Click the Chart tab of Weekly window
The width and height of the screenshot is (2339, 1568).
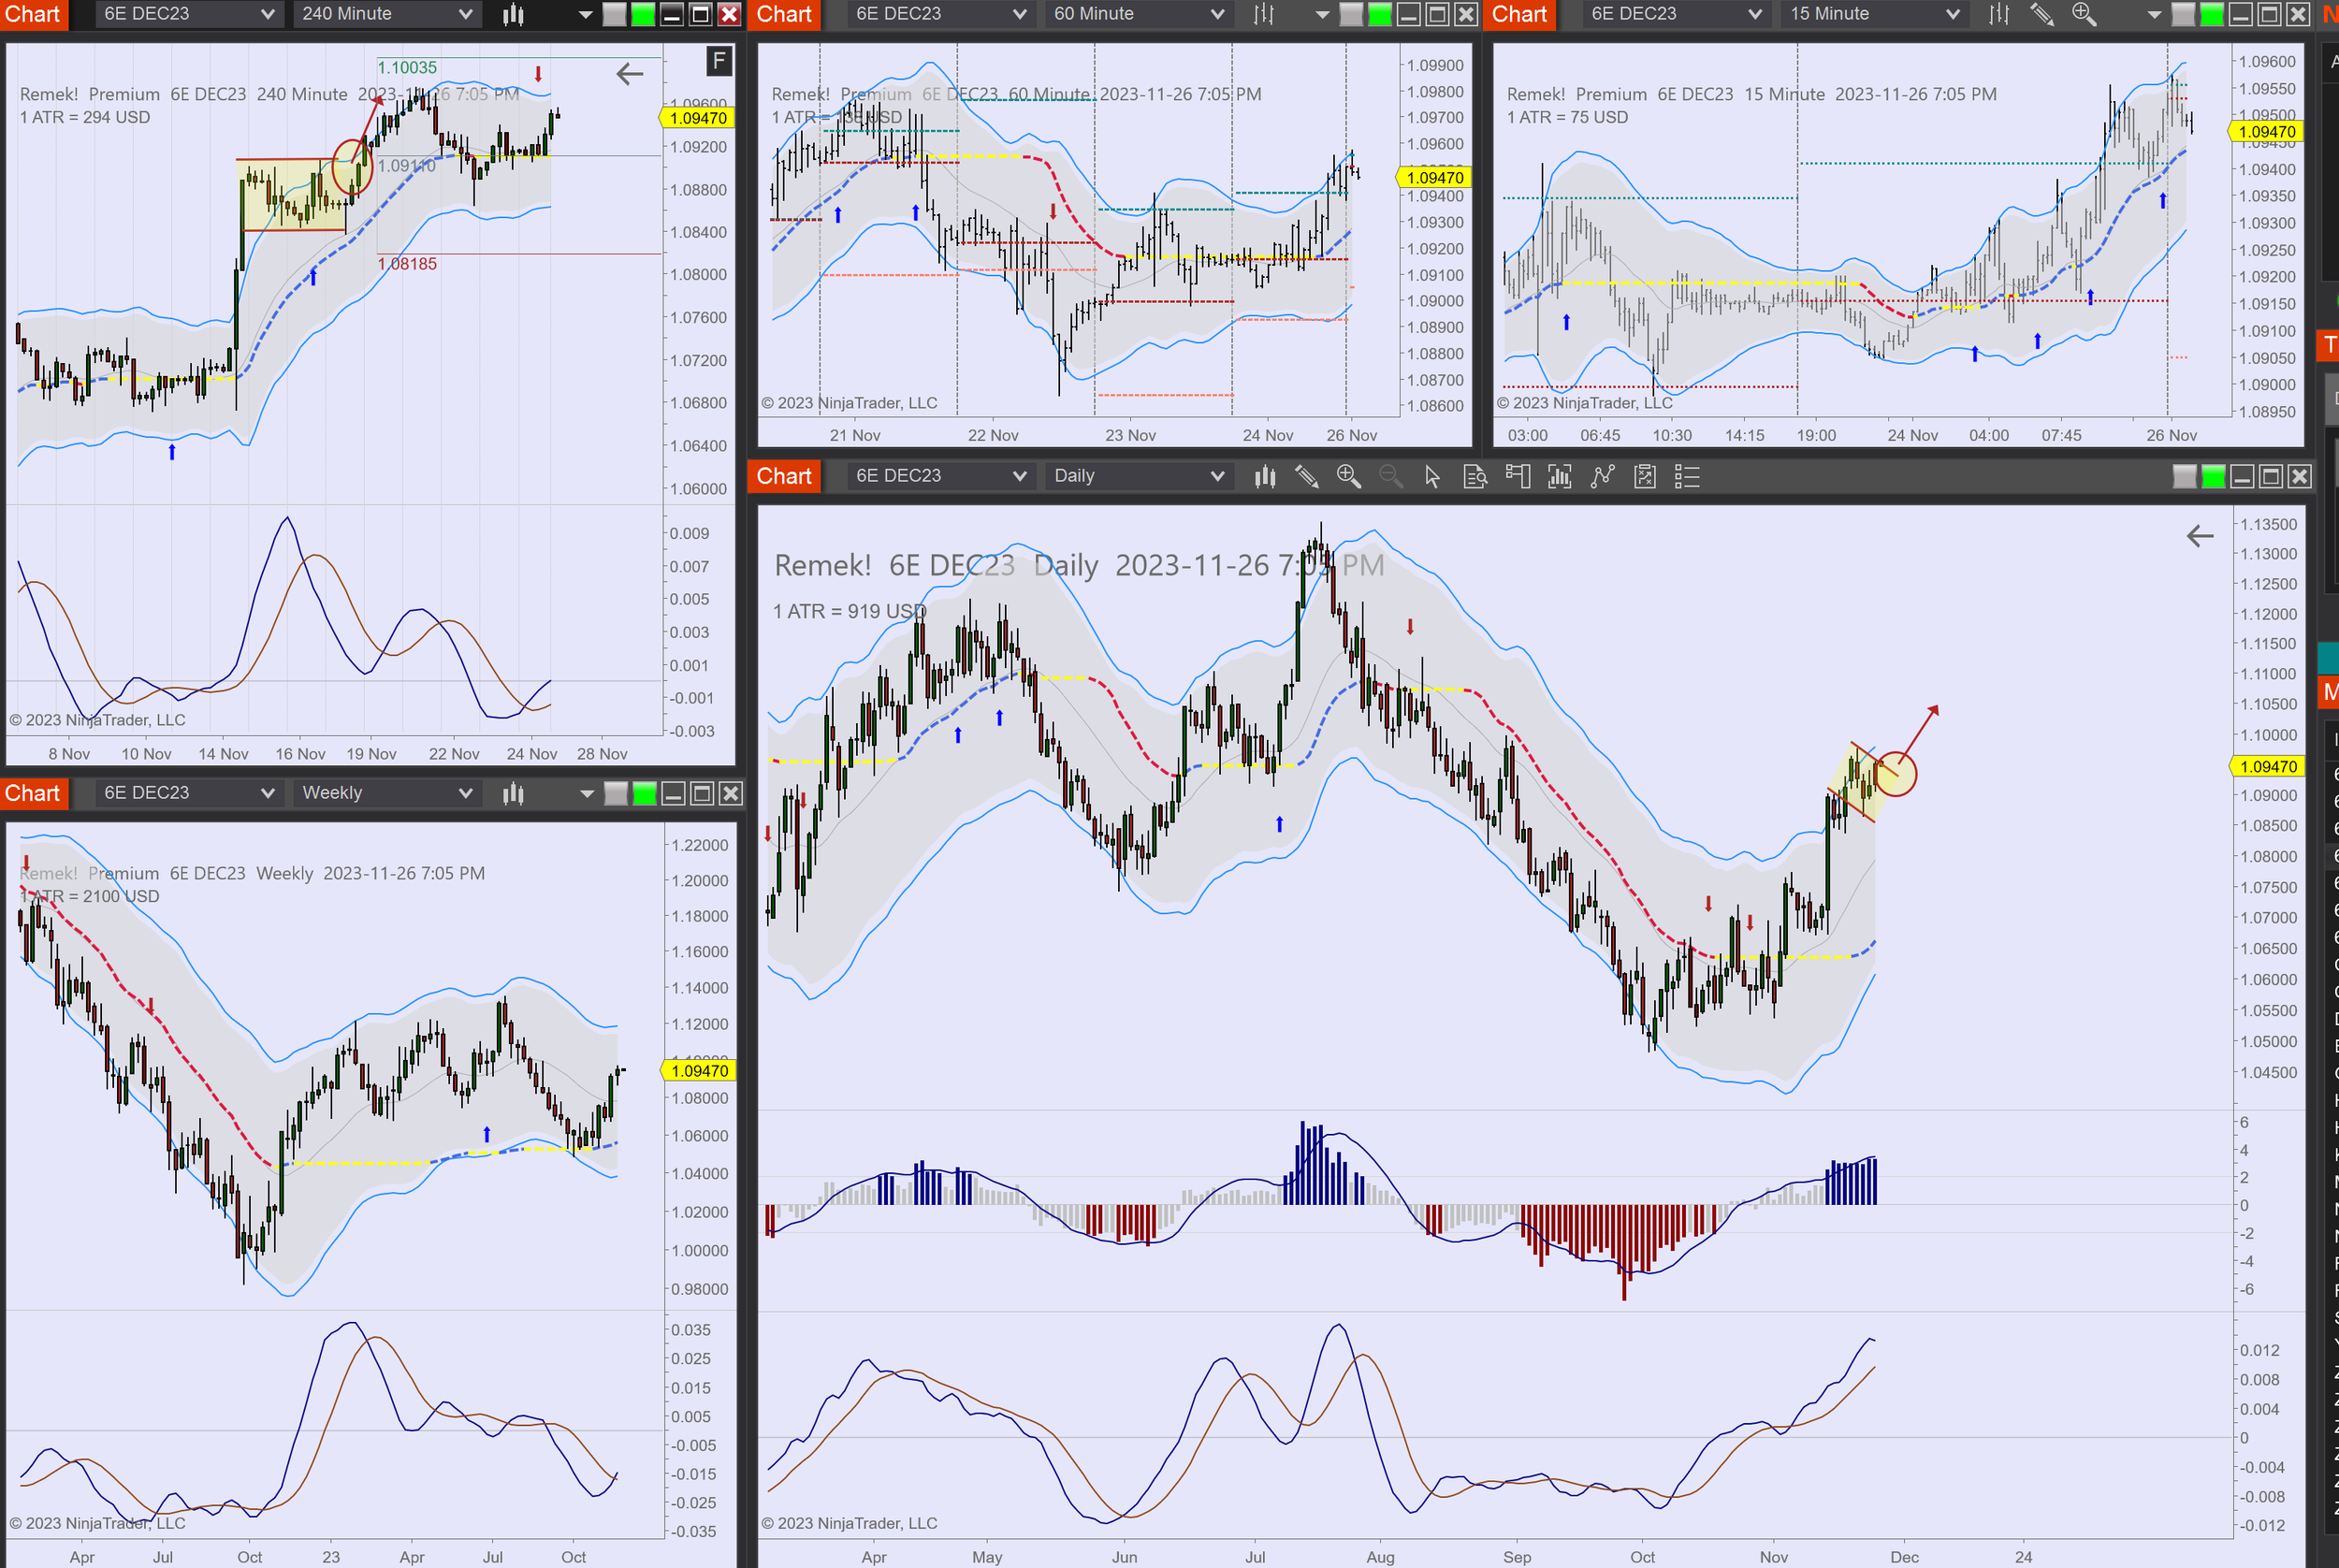[x=33, y=793]
